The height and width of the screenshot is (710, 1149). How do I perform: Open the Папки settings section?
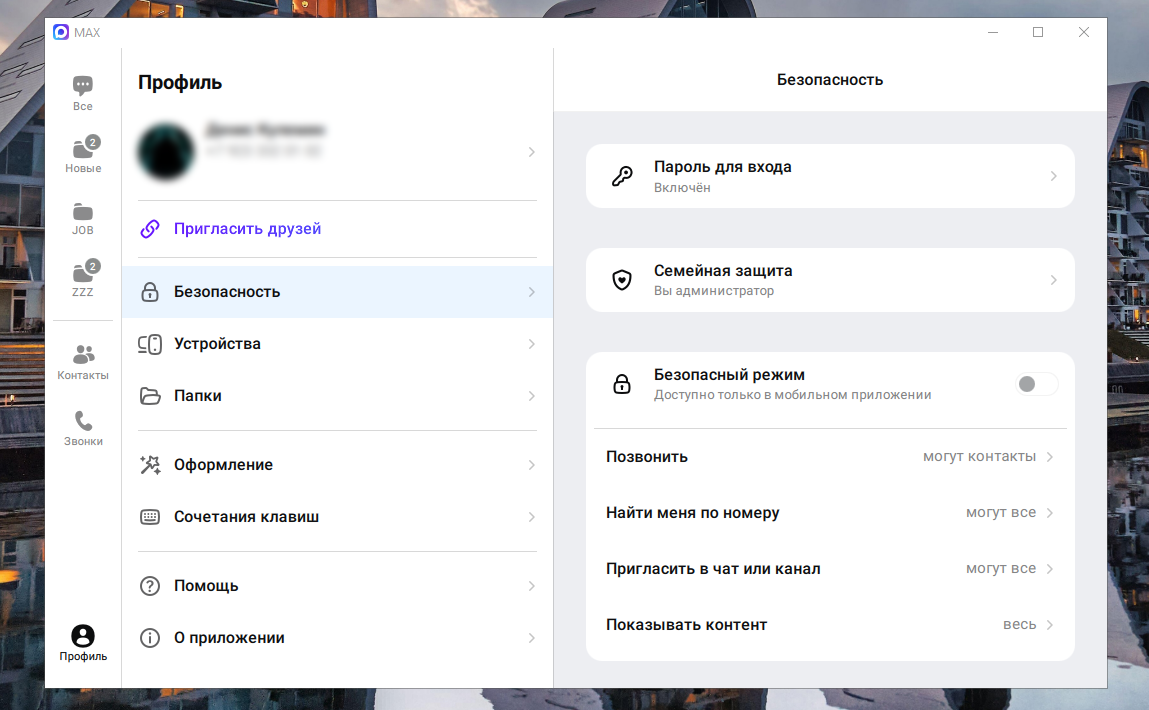click(336, 396)
